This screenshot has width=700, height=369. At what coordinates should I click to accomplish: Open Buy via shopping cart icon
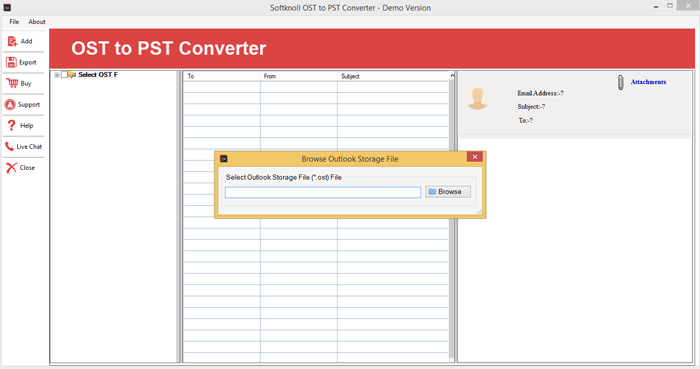12,83
